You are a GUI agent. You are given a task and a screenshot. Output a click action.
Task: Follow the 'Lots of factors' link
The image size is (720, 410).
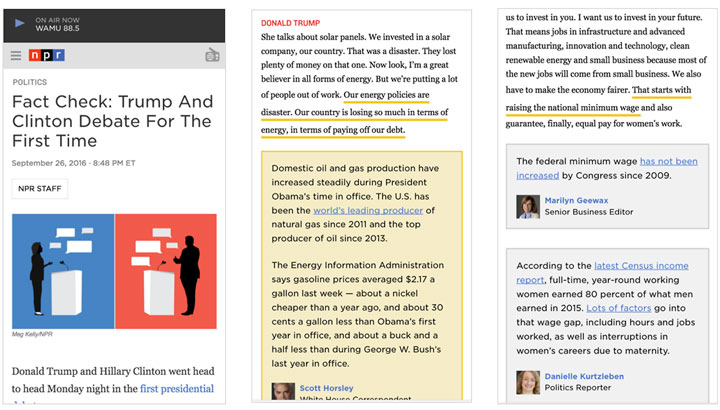click(619, 308)
